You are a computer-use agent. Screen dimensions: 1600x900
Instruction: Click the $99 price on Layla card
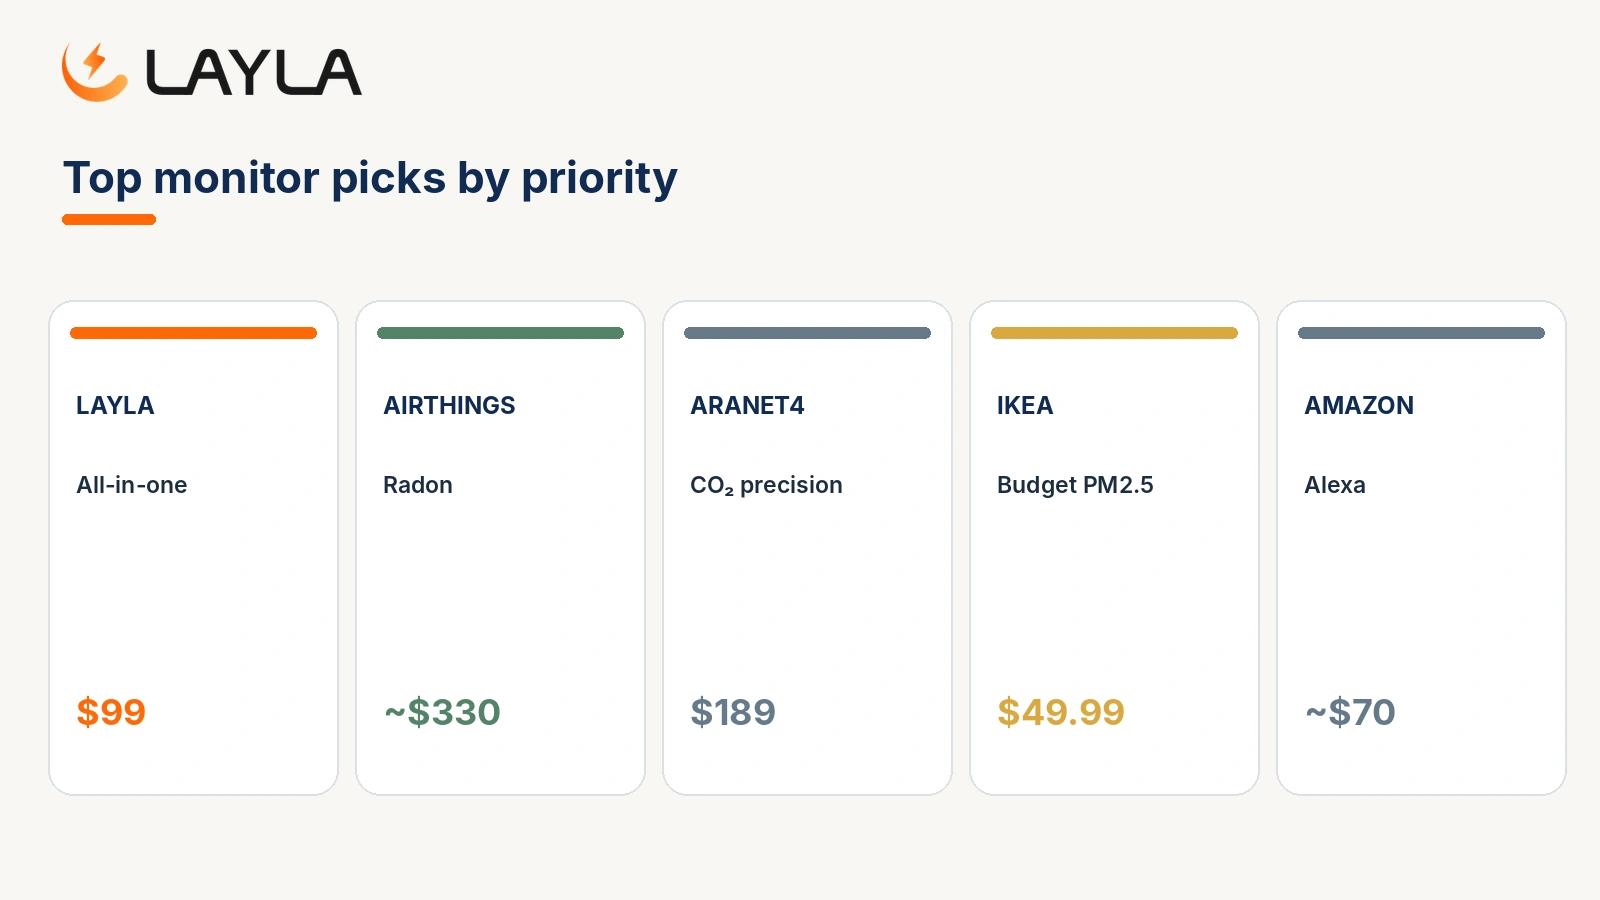tap(111, 712)
